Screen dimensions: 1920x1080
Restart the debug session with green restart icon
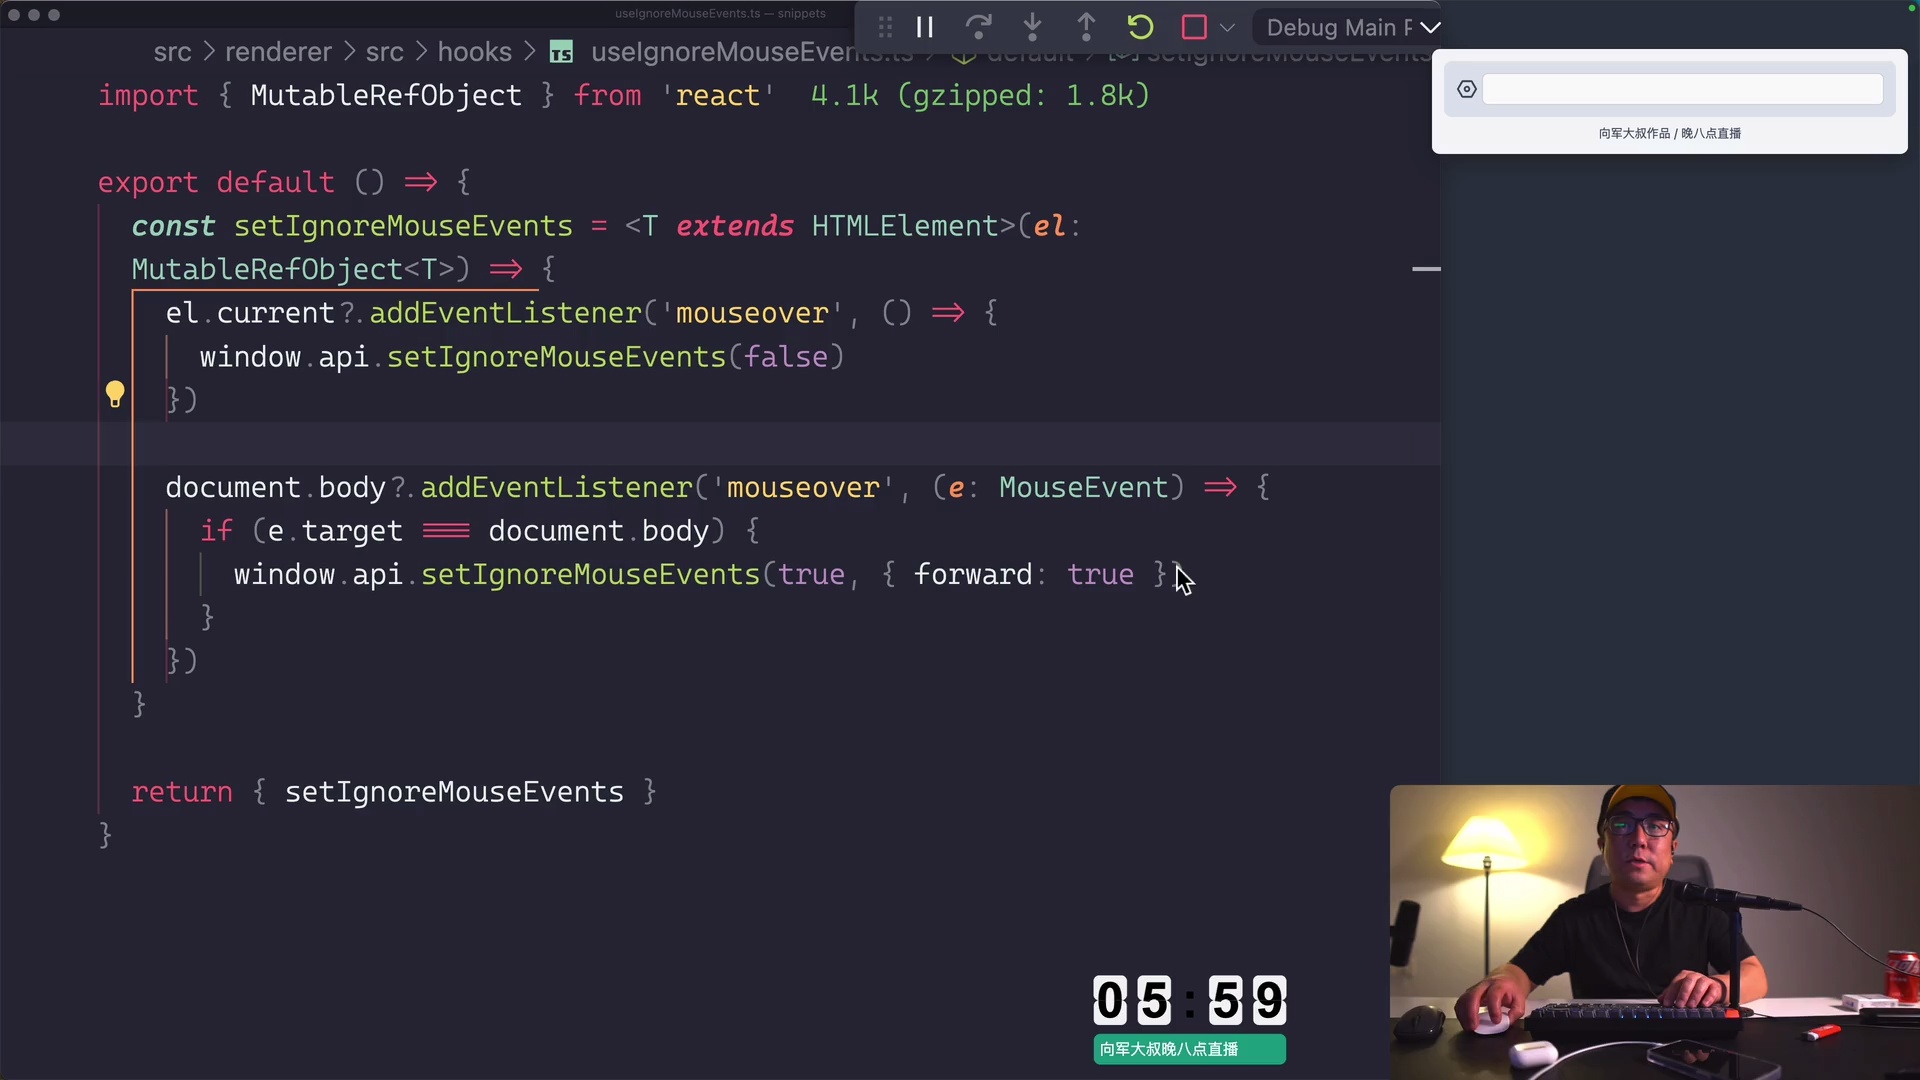1140,27
